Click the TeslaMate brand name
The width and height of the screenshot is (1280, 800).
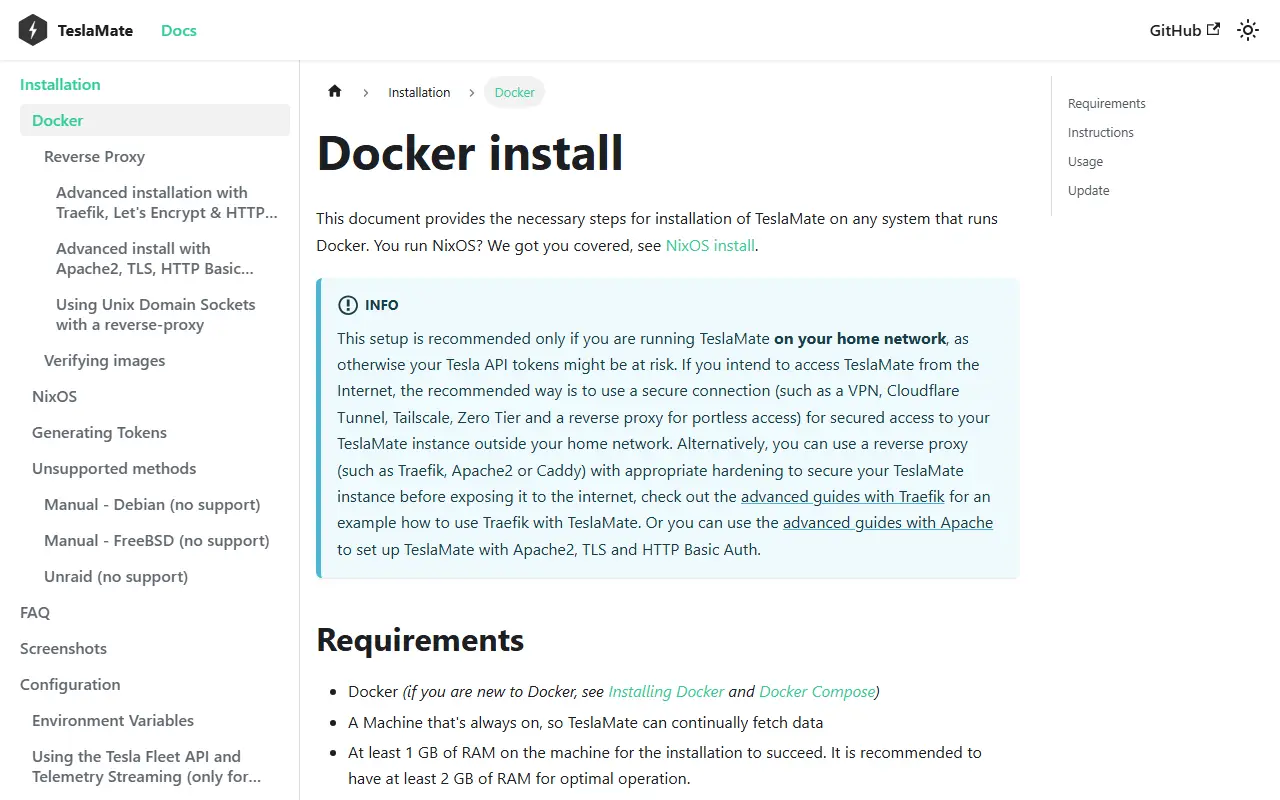pos(95,30)
